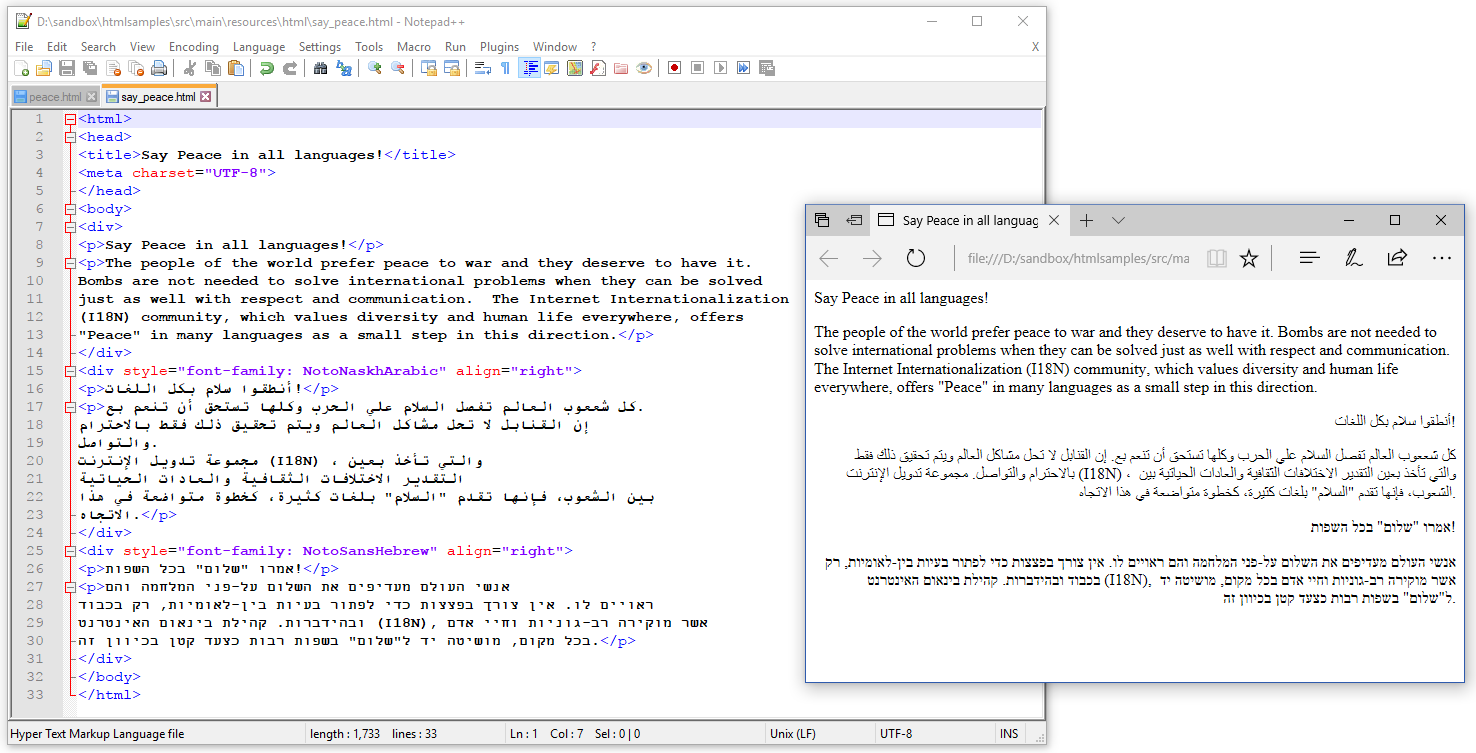The width and height of the screenshot is (1476, 753).
Task: Collapse the head fold marker on line 2
Action: 70,137
